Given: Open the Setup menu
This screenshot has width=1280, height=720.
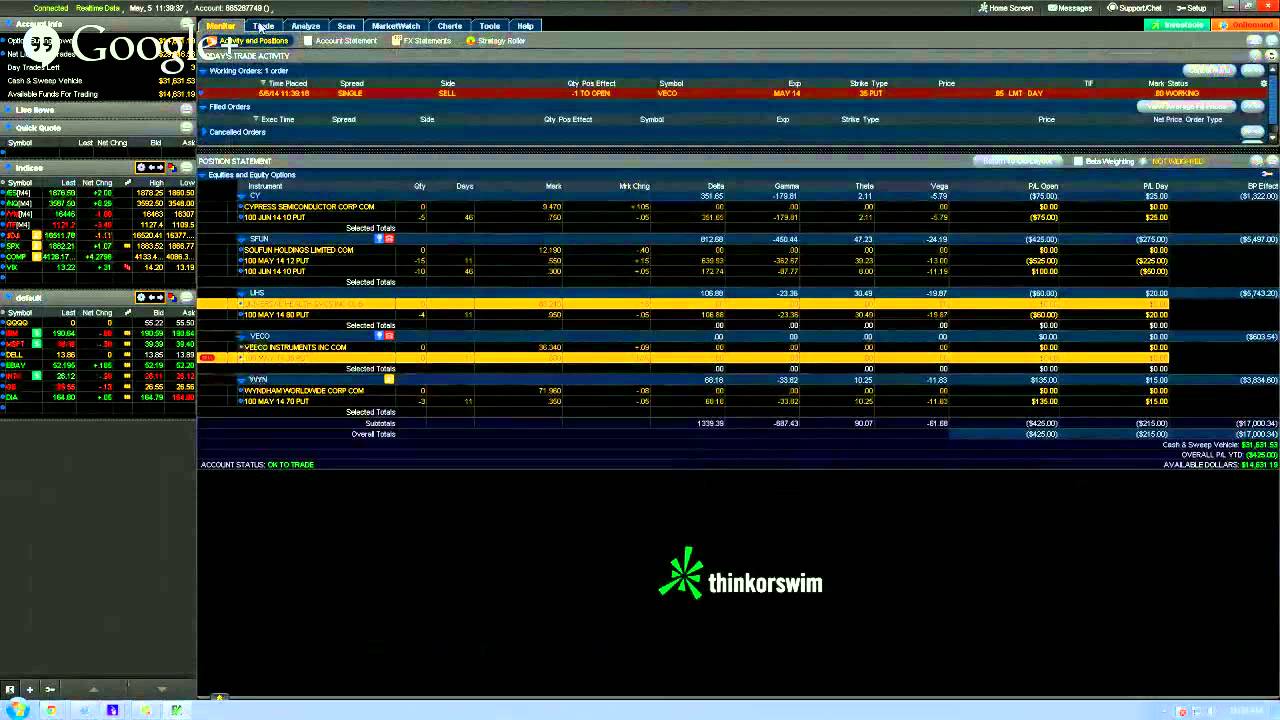Looking at the screenshot, I should point(1192,8).
